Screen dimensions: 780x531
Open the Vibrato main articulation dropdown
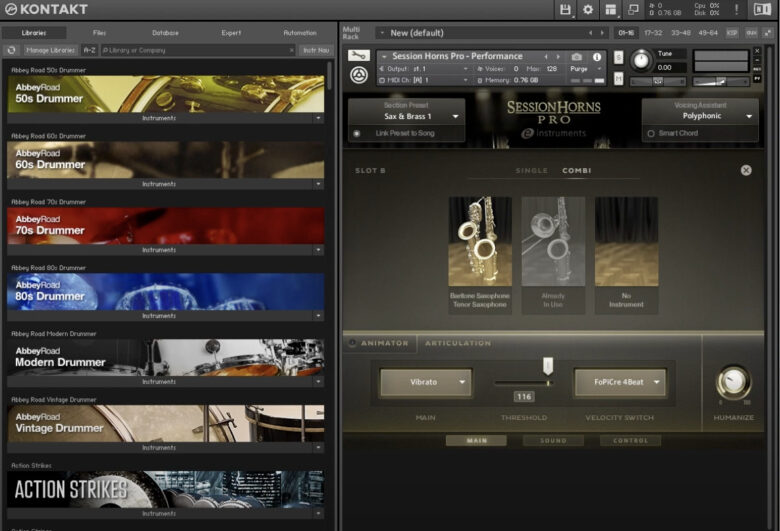(426, 382)
